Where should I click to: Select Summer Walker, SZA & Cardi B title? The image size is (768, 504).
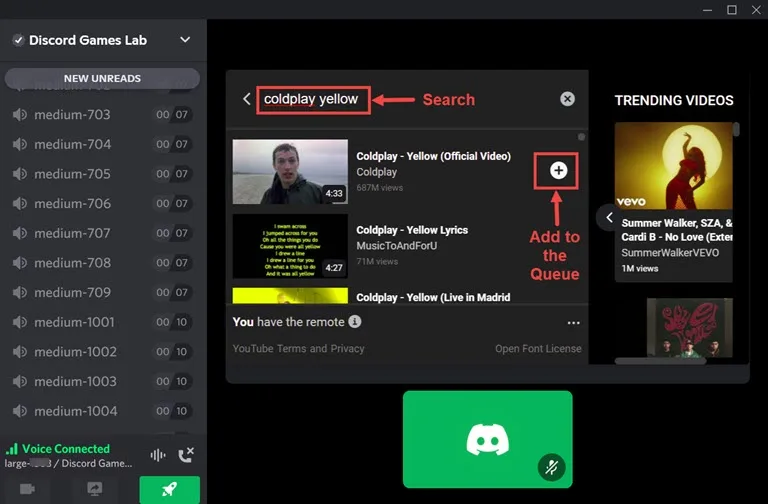coord(677,230)
